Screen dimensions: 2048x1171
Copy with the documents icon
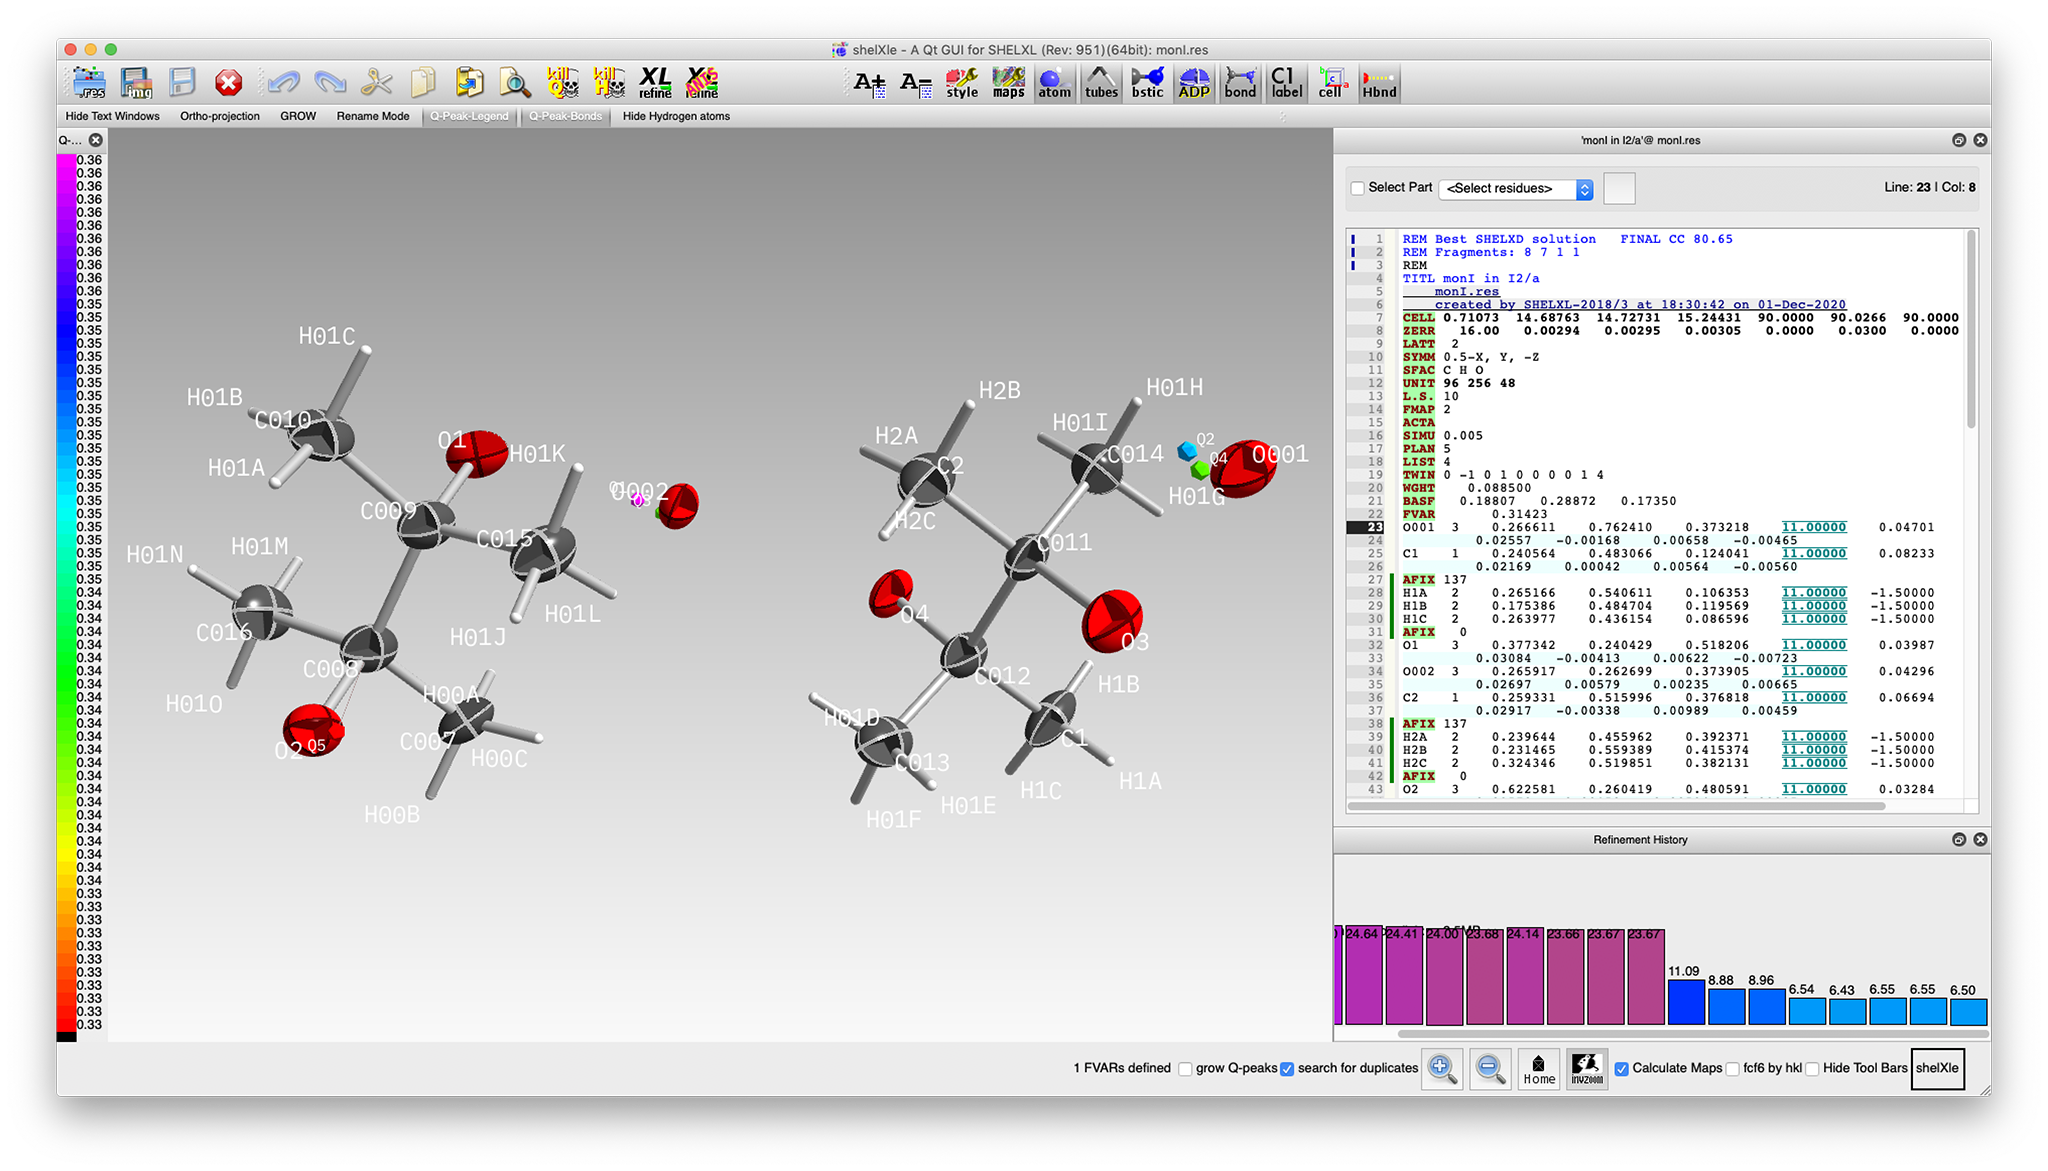pos(423,82)
